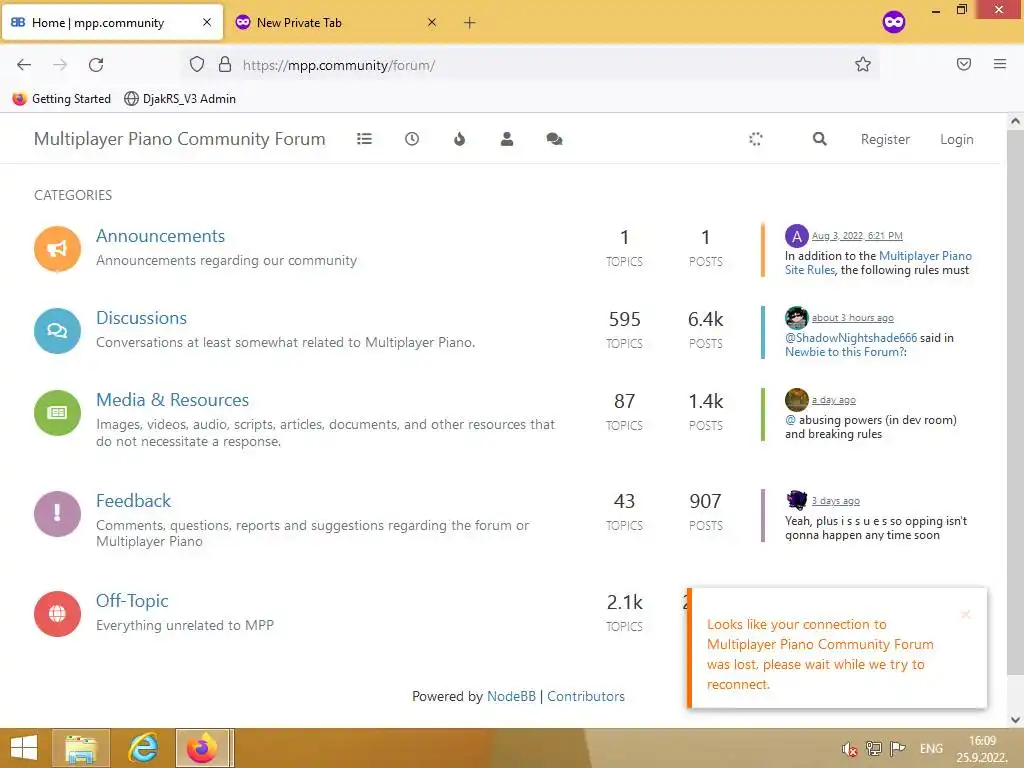Click 'about 3 hours ago' timestamp

[852, 318]
